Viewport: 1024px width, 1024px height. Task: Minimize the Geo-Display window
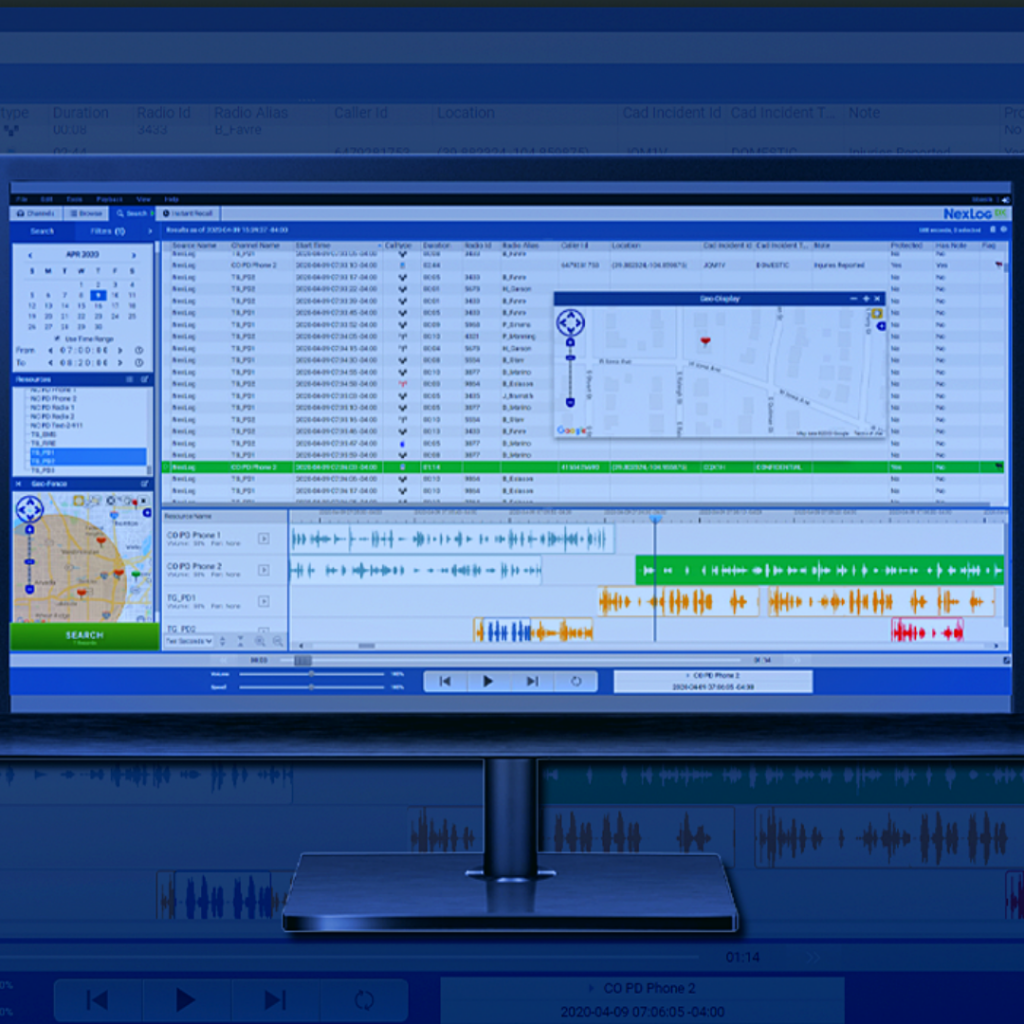854,299
